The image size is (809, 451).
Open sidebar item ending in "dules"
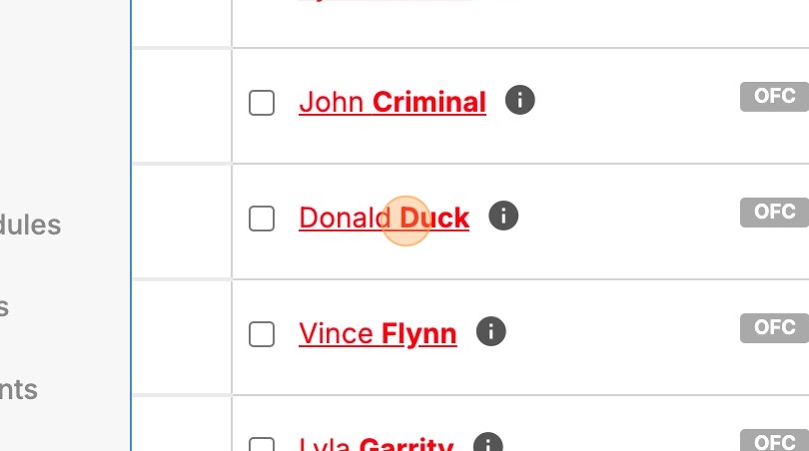[x=30, y=225]
